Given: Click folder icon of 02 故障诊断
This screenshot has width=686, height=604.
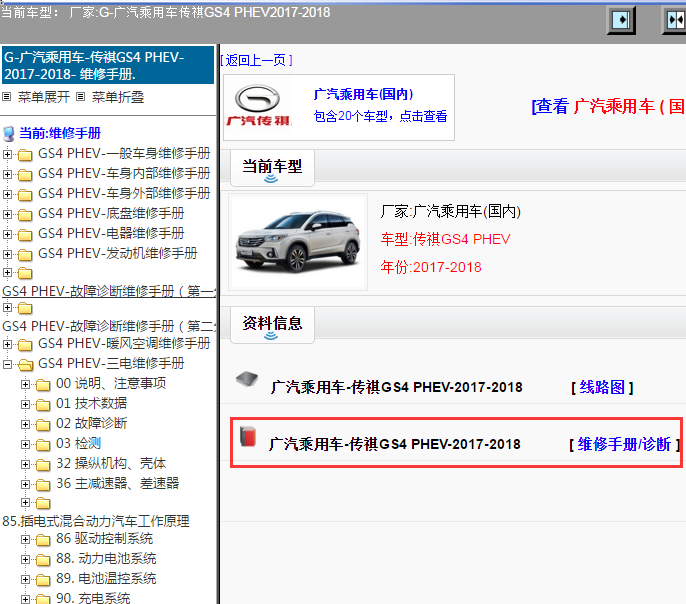Looking at the screenshot, I should tap(43, 425).
